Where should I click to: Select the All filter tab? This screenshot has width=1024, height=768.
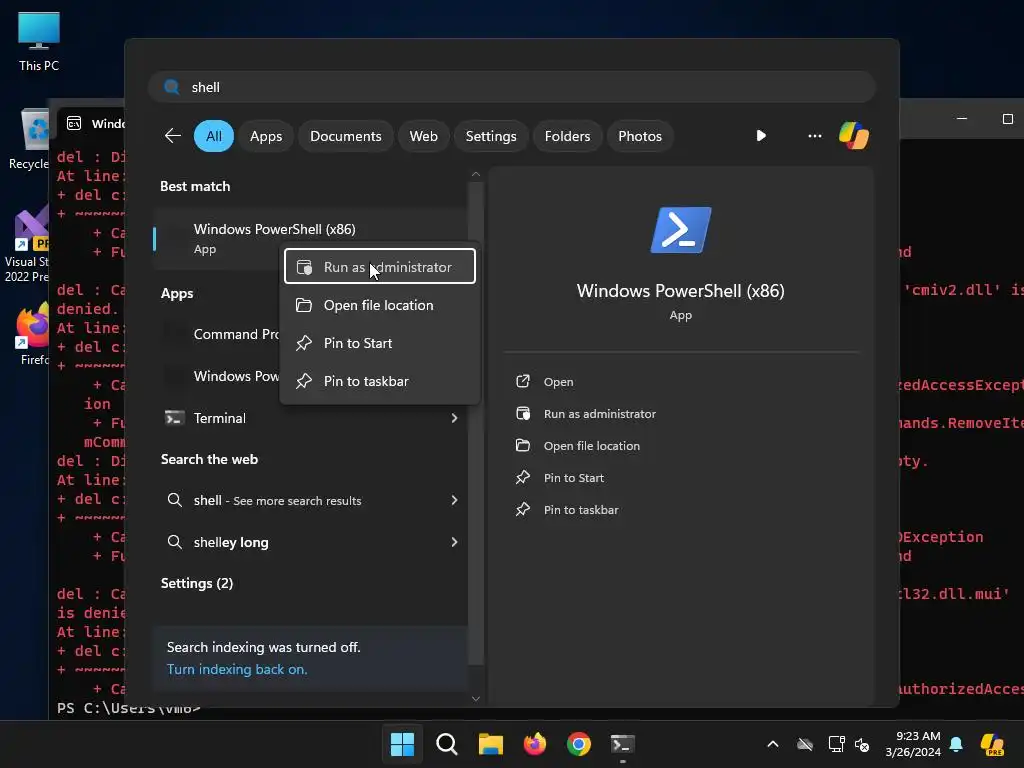(214, 136)
